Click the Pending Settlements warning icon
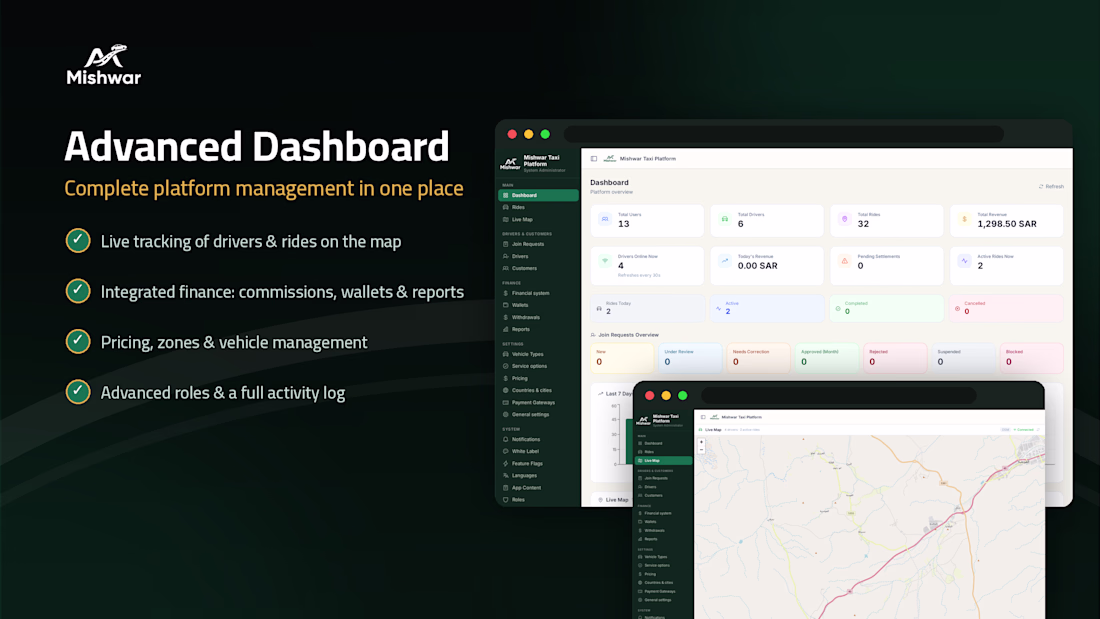This screenshot has width=1100, height=619. pos(845,261)
